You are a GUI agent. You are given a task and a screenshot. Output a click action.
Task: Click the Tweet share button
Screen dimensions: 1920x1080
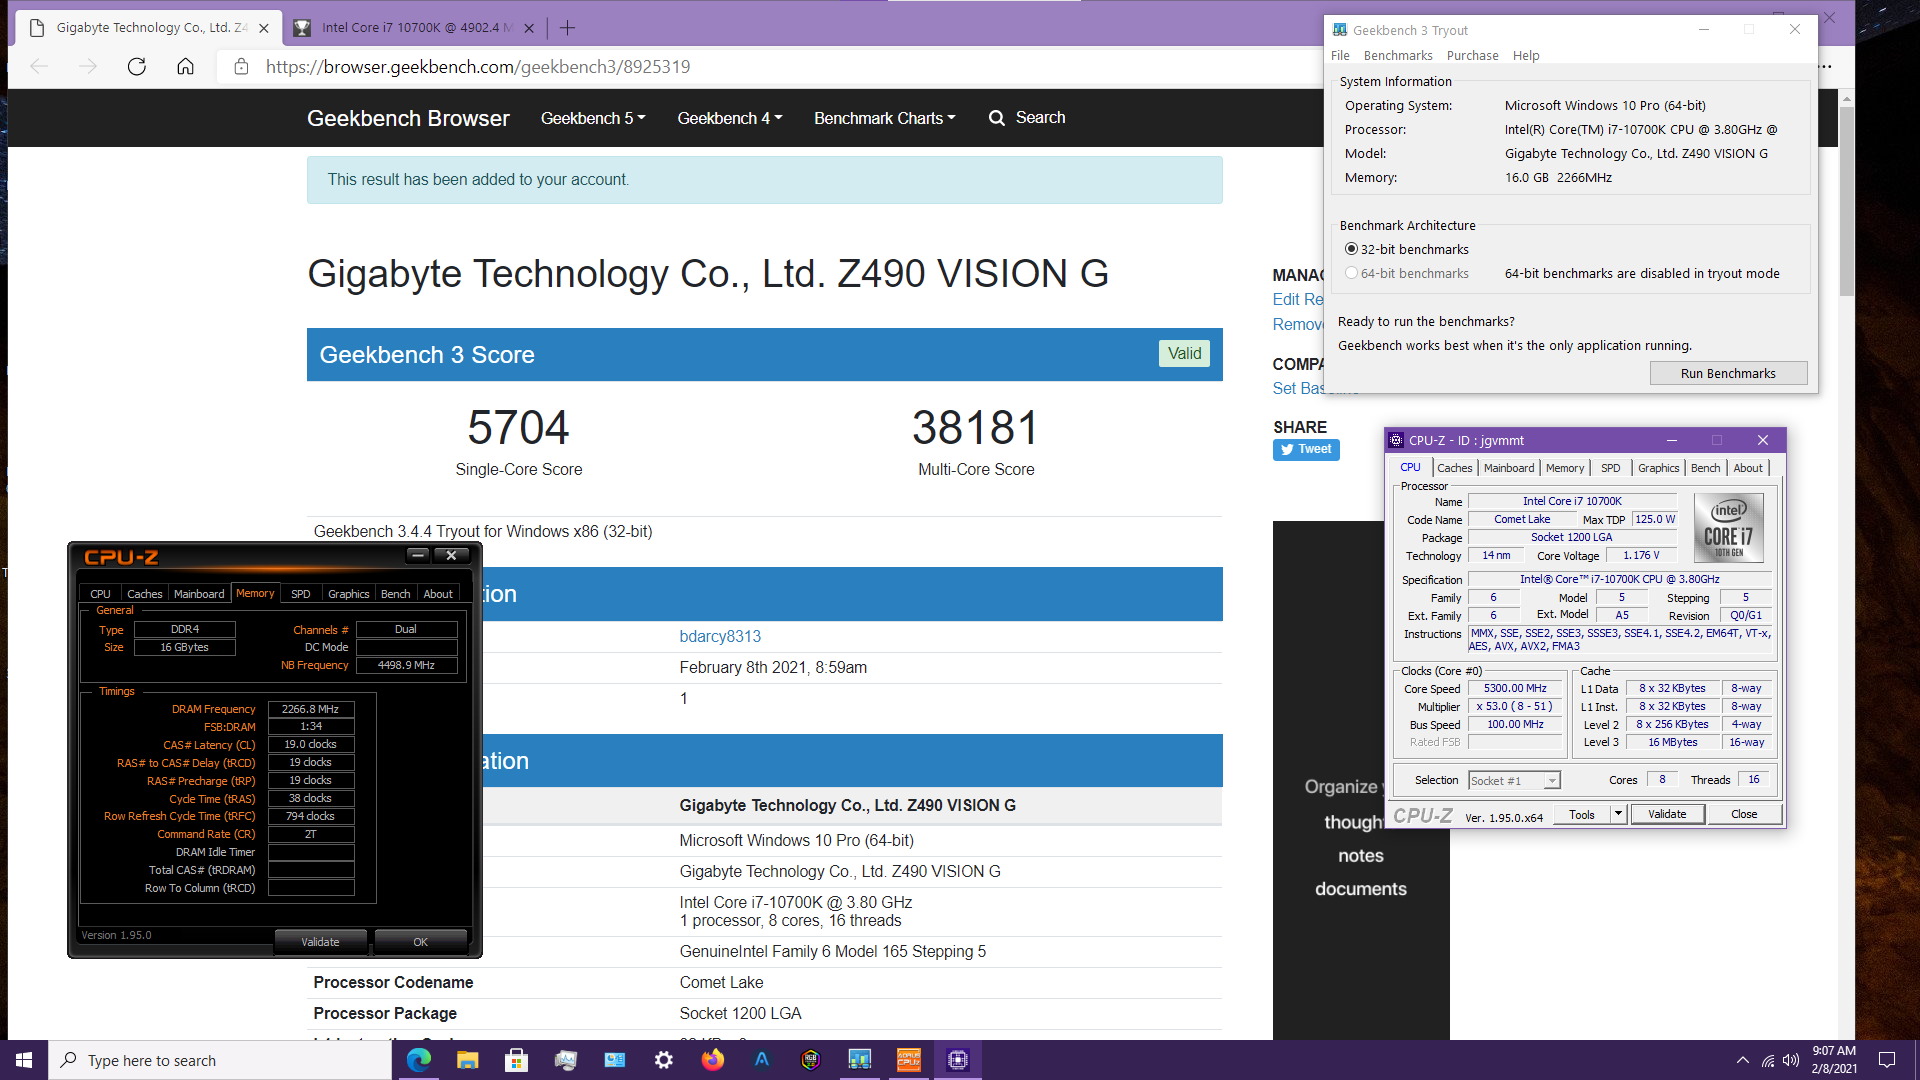(x=1306, y=449)
